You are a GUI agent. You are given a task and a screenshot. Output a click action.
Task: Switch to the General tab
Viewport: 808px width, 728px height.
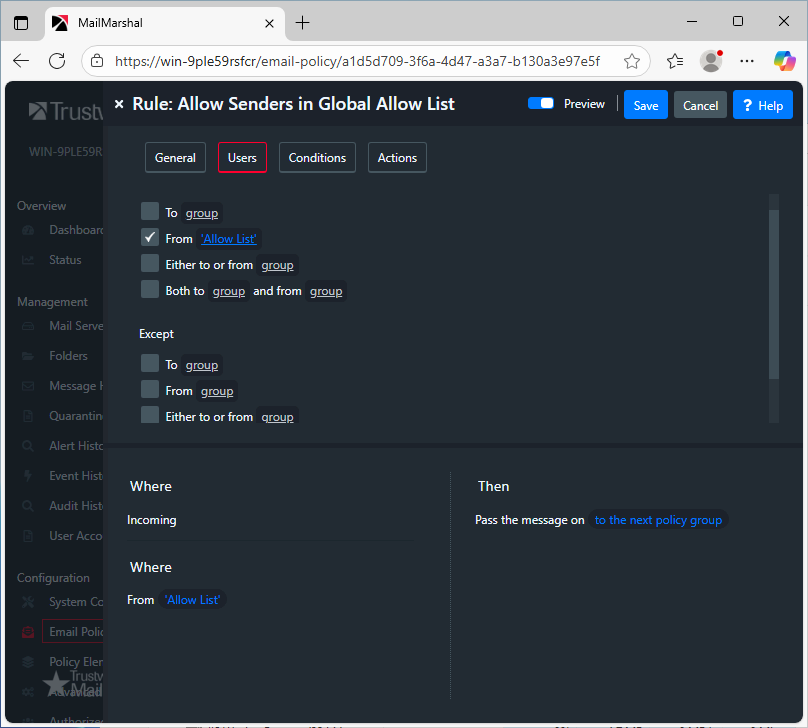175,158
